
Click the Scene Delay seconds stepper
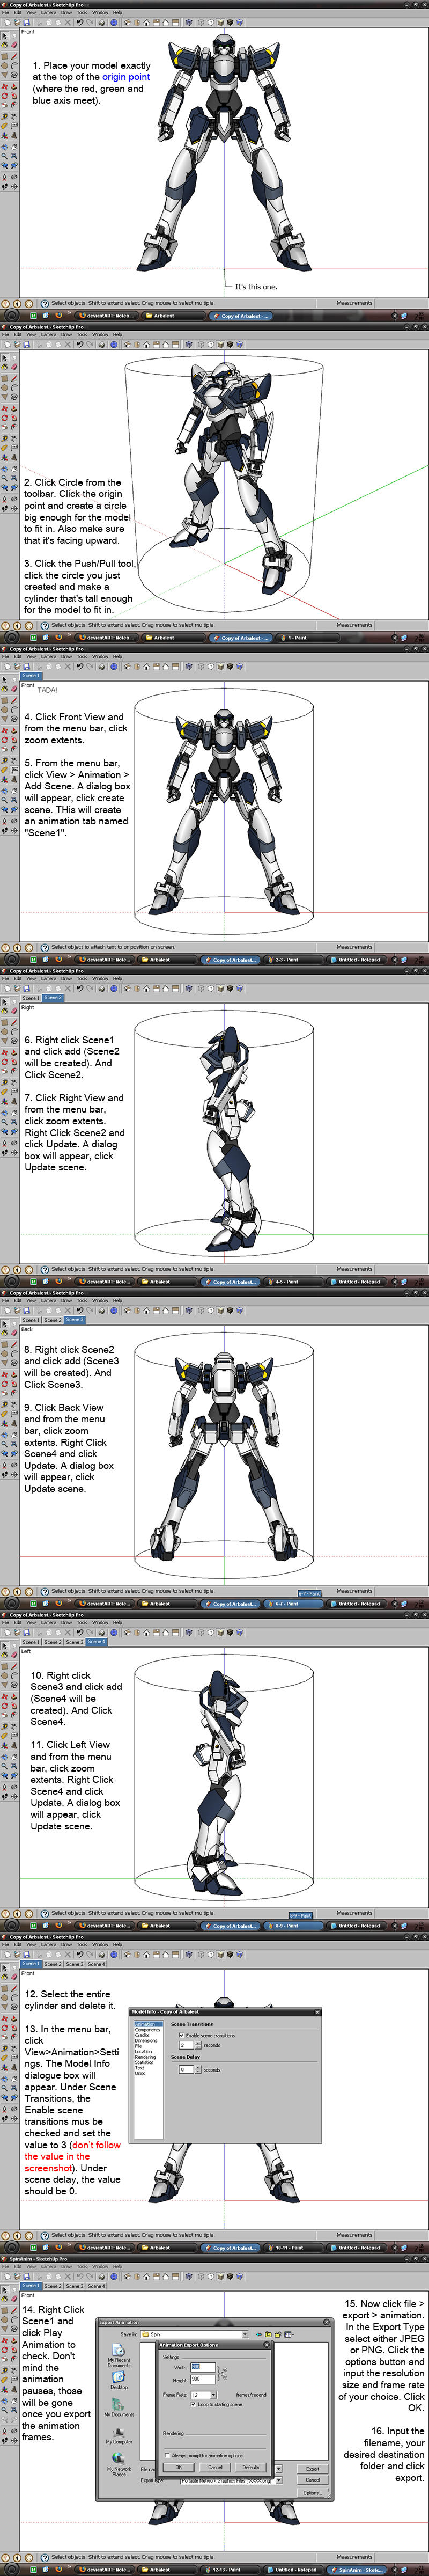point(198,2070)
